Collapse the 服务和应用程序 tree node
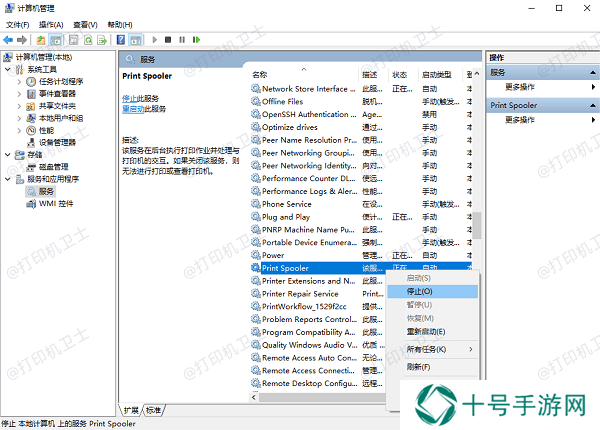Screen dimensions: 600x430 pos(9,178)
